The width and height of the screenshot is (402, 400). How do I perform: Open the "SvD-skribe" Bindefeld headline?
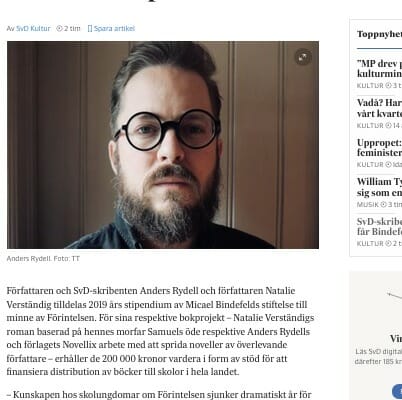coord(379,226)
